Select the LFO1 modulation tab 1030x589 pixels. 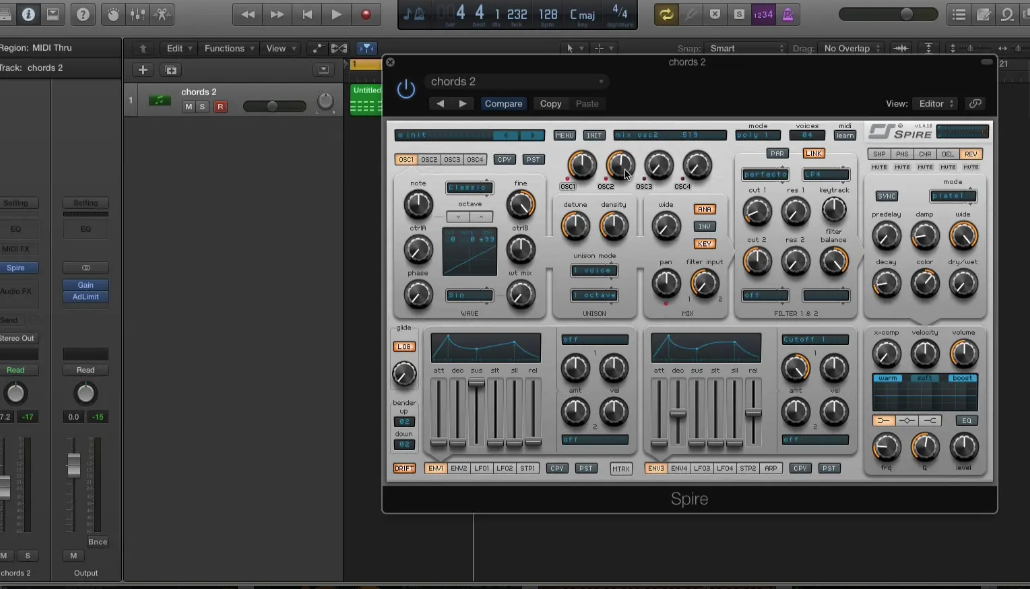point(481,469)
